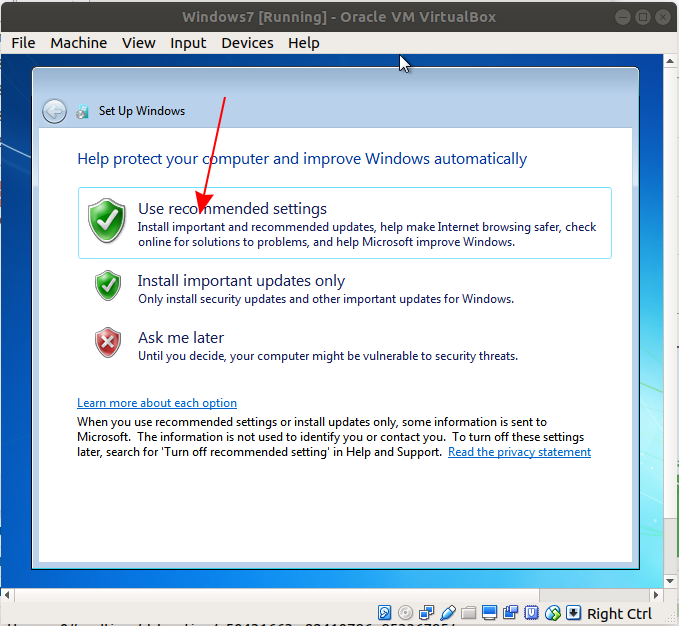Open the Input menu
The height and width of the screenshot is (626, 679).
point(188,43)
